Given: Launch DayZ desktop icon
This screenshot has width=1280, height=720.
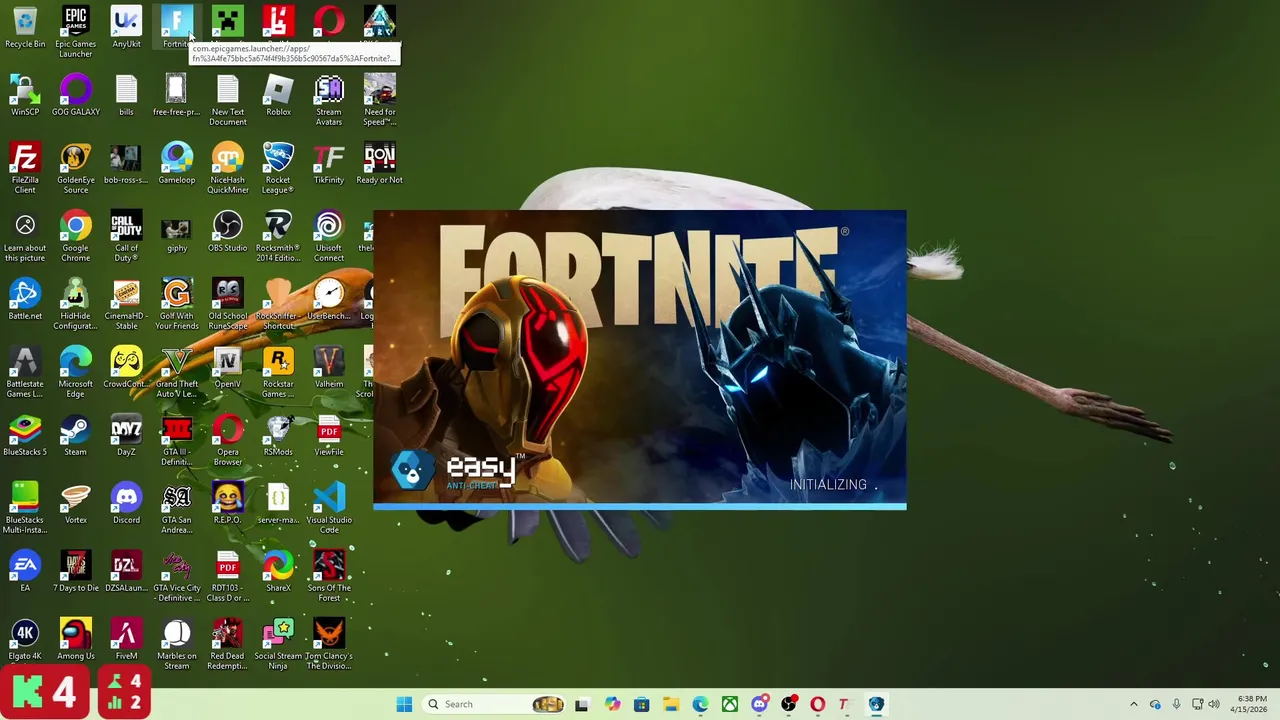Looking at the screenshot, I should click(126, 435).
